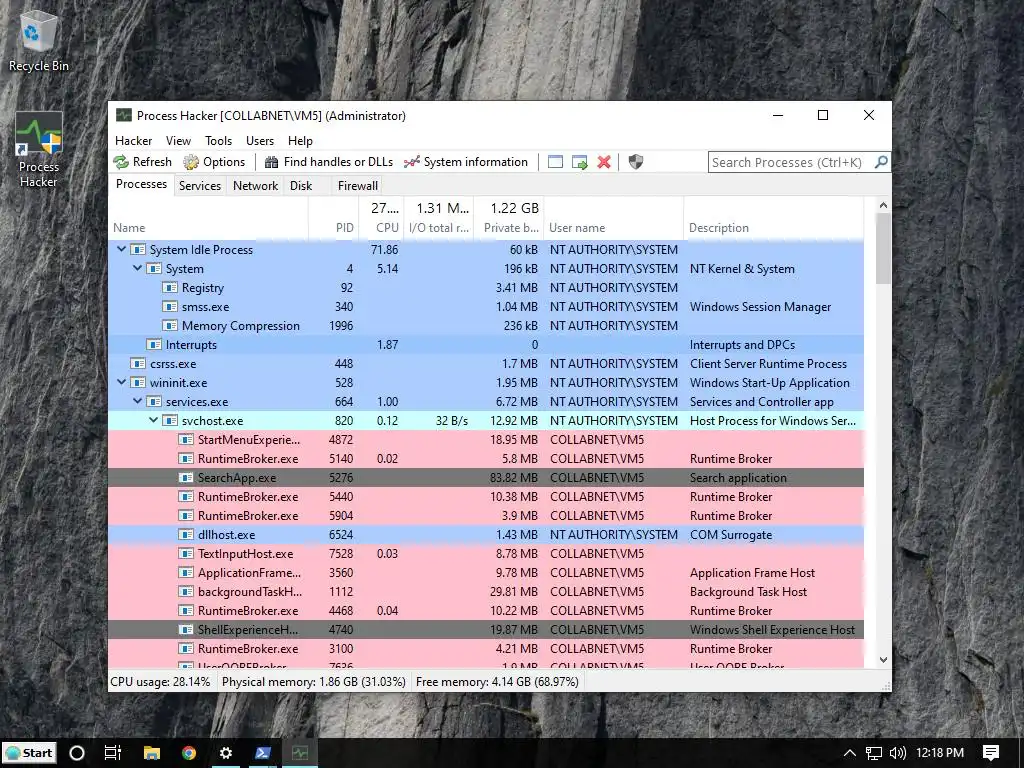
Task: Show hidden system tray icons
Action: click(x=850, y=753)
